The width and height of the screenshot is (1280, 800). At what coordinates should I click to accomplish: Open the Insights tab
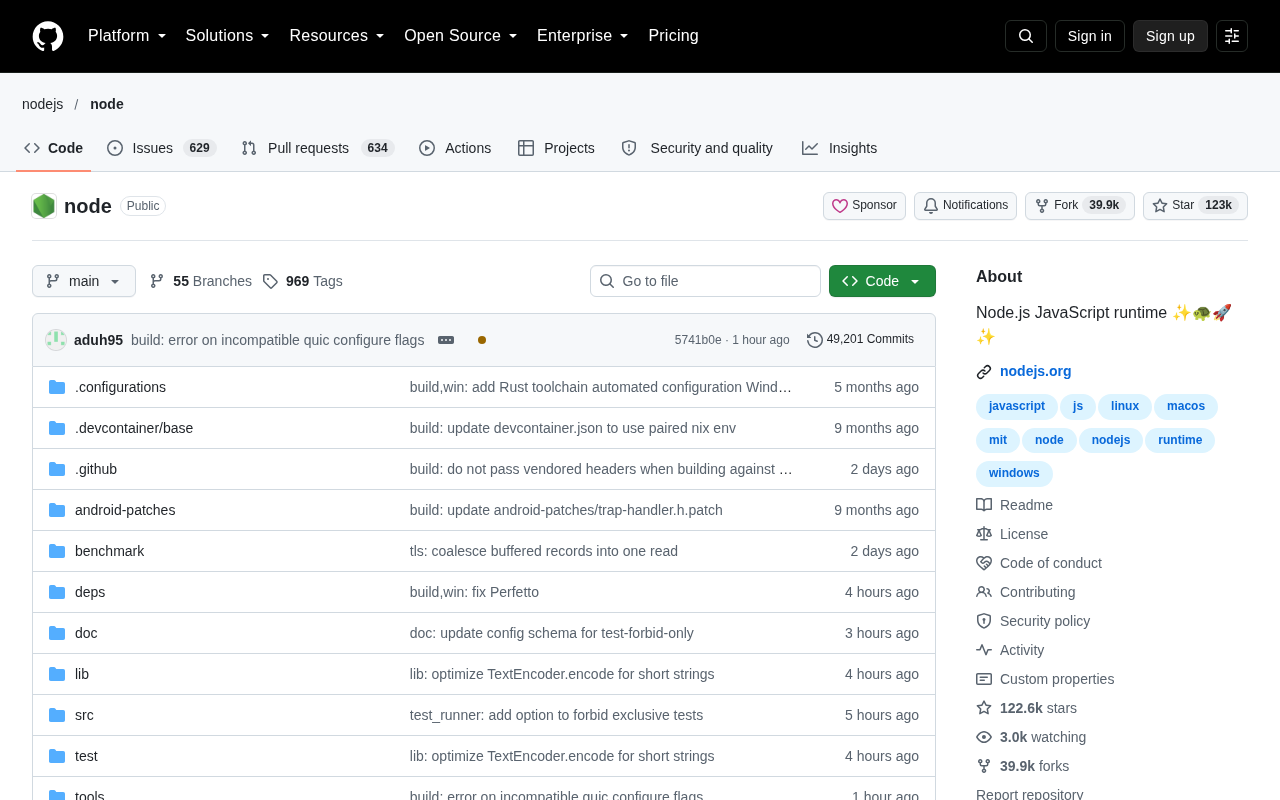(x=839, y=148)
